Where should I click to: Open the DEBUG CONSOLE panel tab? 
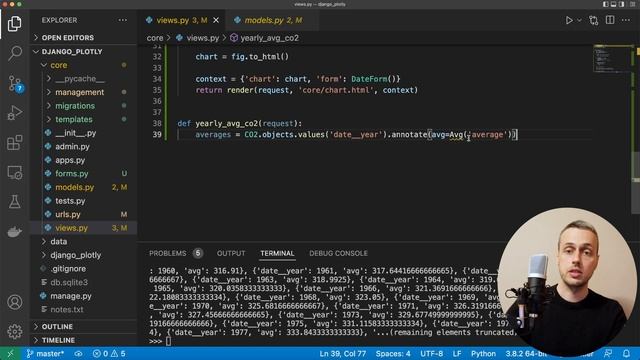[x=338, y=253]
